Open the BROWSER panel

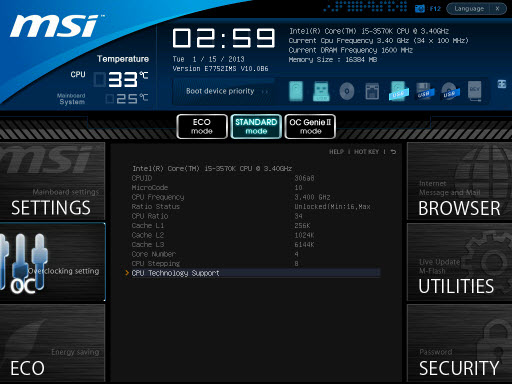[459, 181]
